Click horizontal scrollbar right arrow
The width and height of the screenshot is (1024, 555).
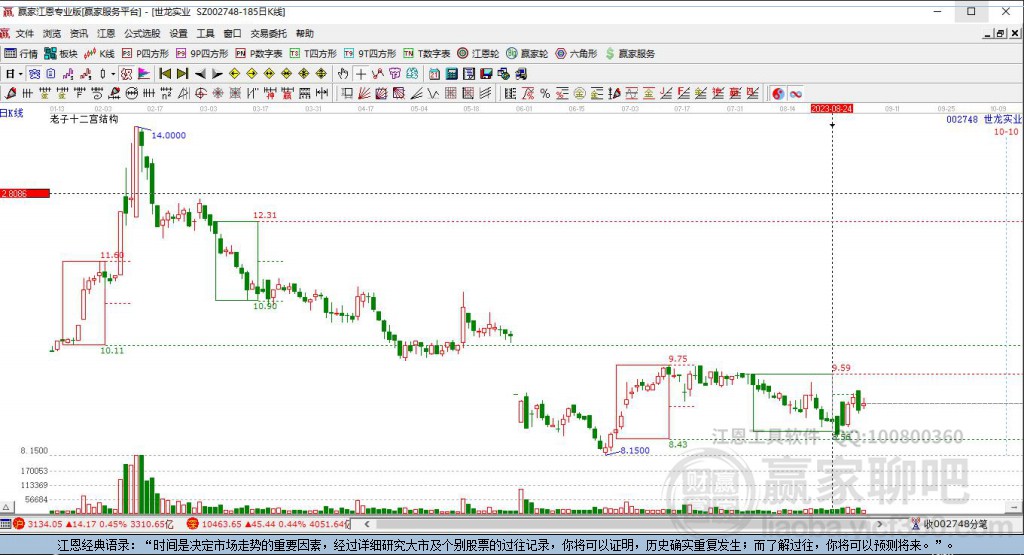coord(880,524)
